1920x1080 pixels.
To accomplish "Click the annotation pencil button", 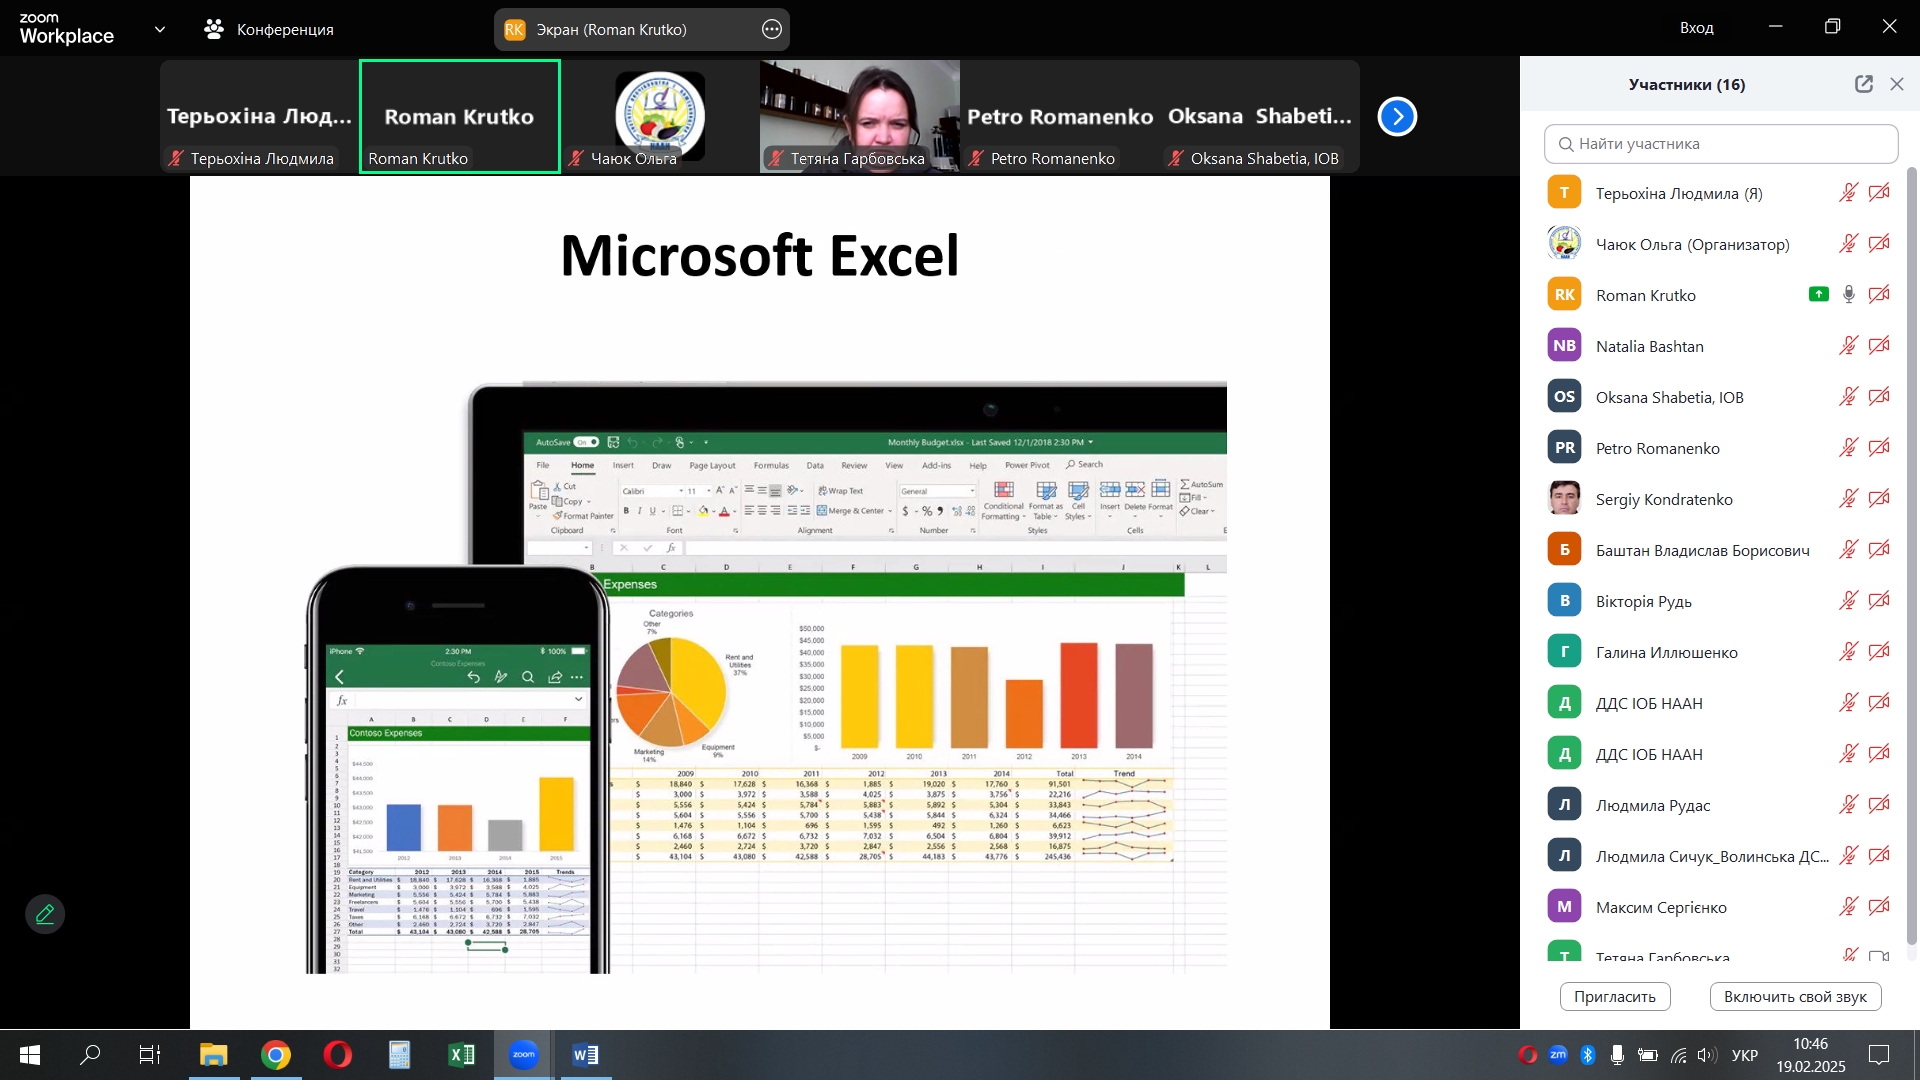I will [x=45, y=914].
